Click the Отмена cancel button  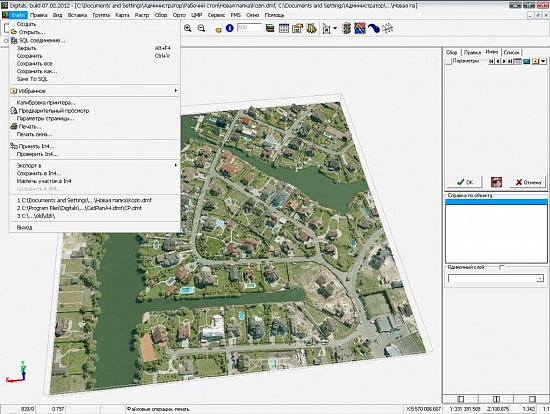coord(528,182)
